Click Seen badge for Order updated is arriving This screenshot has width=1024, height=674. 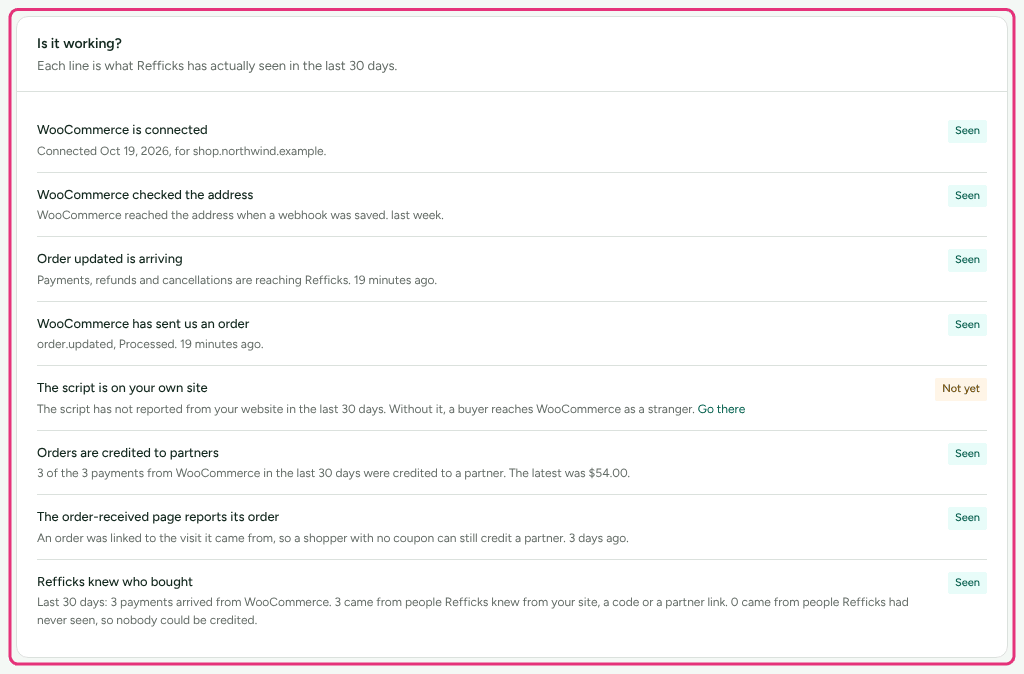[x=967, y=259]
